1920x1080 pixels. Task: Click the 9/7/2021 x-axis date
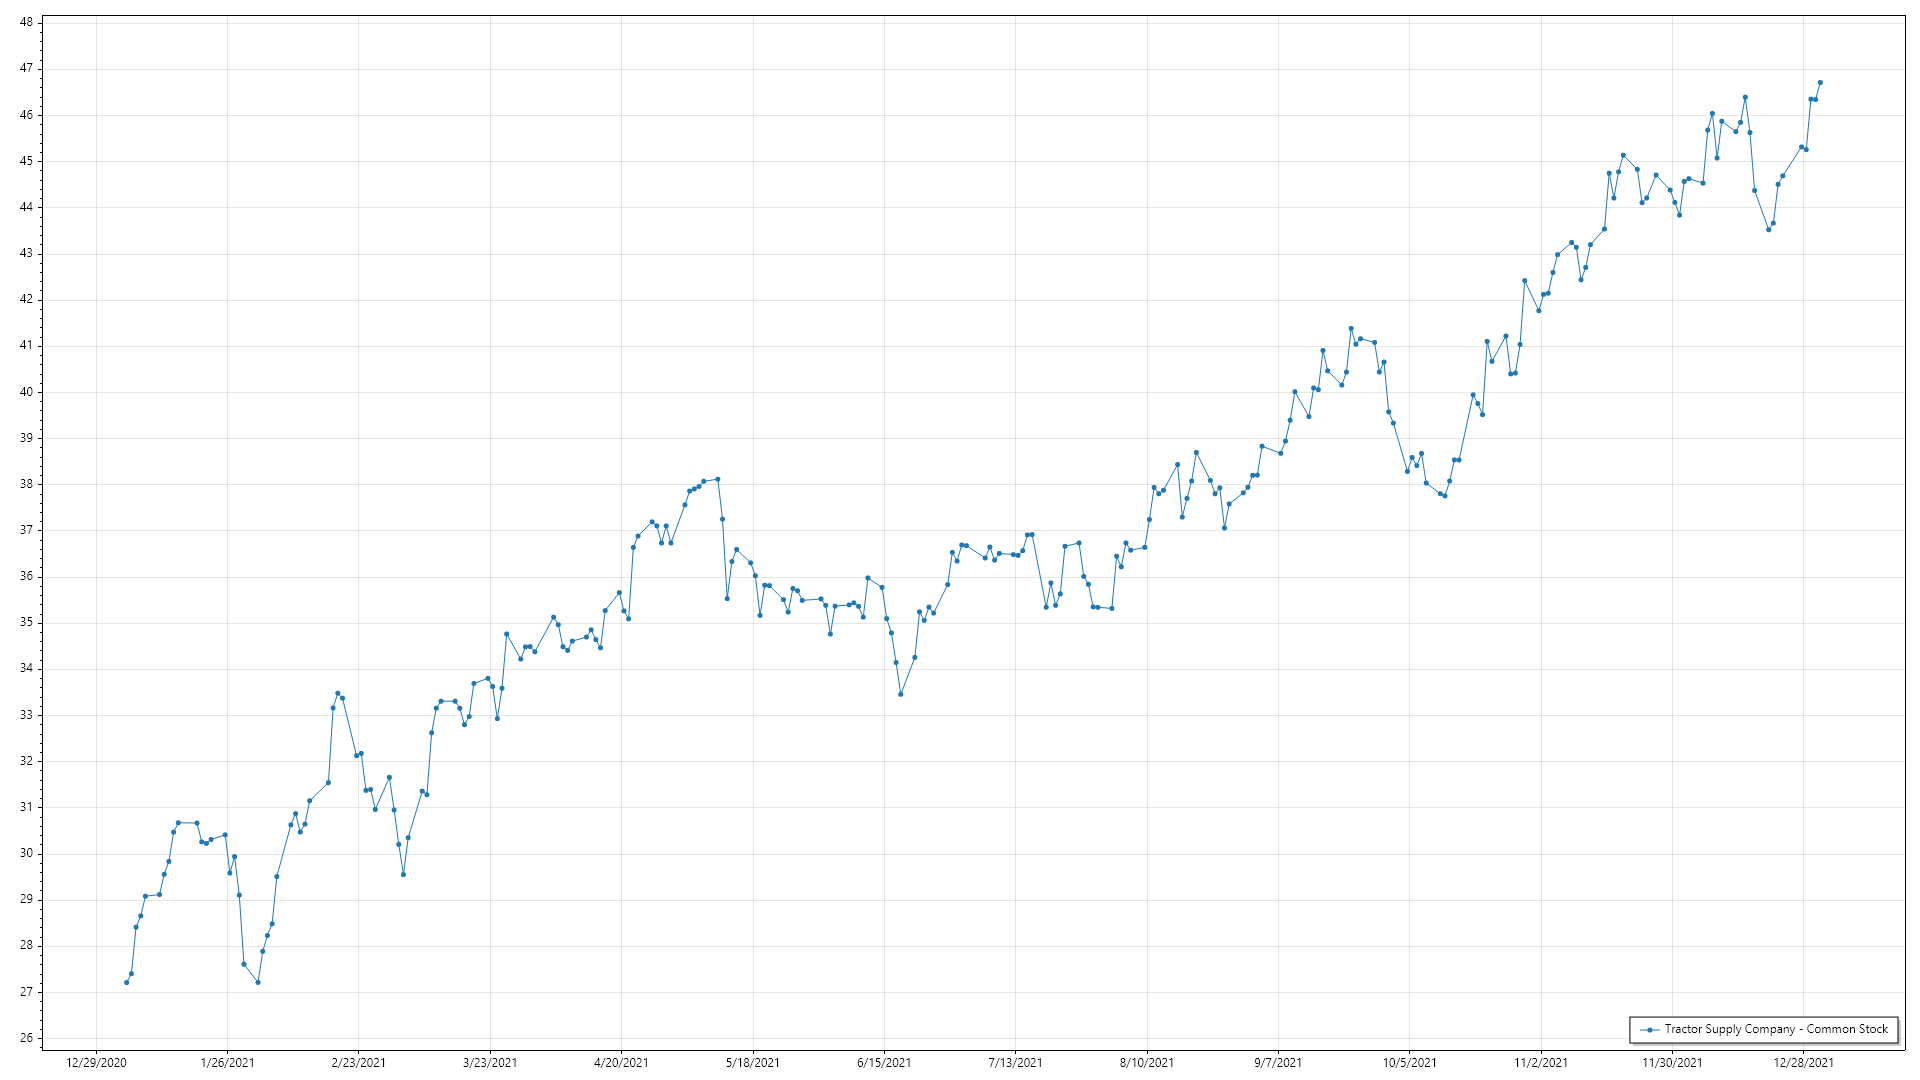coord(1278,1063)
